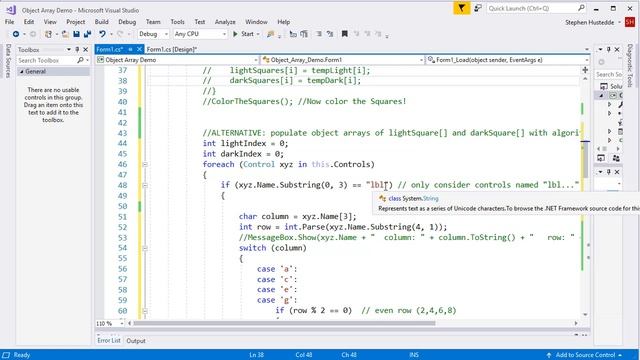Screen dimensions: 640x360
Task: Collapse the switch block at line 54
Action: 144,248
